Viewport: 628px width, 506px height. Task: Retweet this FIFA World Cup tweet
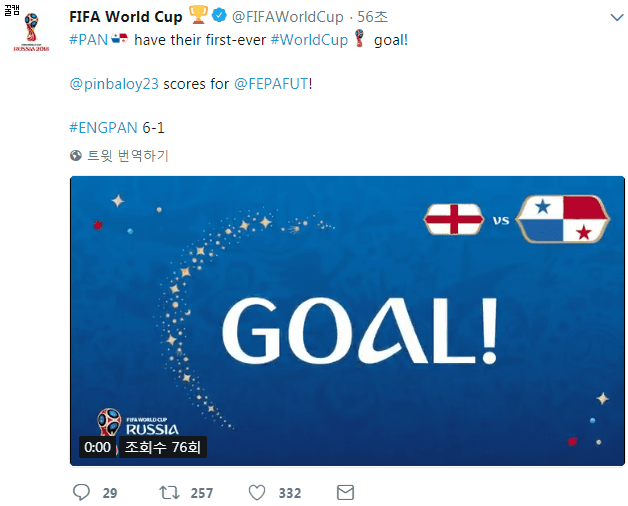(168, 492)
